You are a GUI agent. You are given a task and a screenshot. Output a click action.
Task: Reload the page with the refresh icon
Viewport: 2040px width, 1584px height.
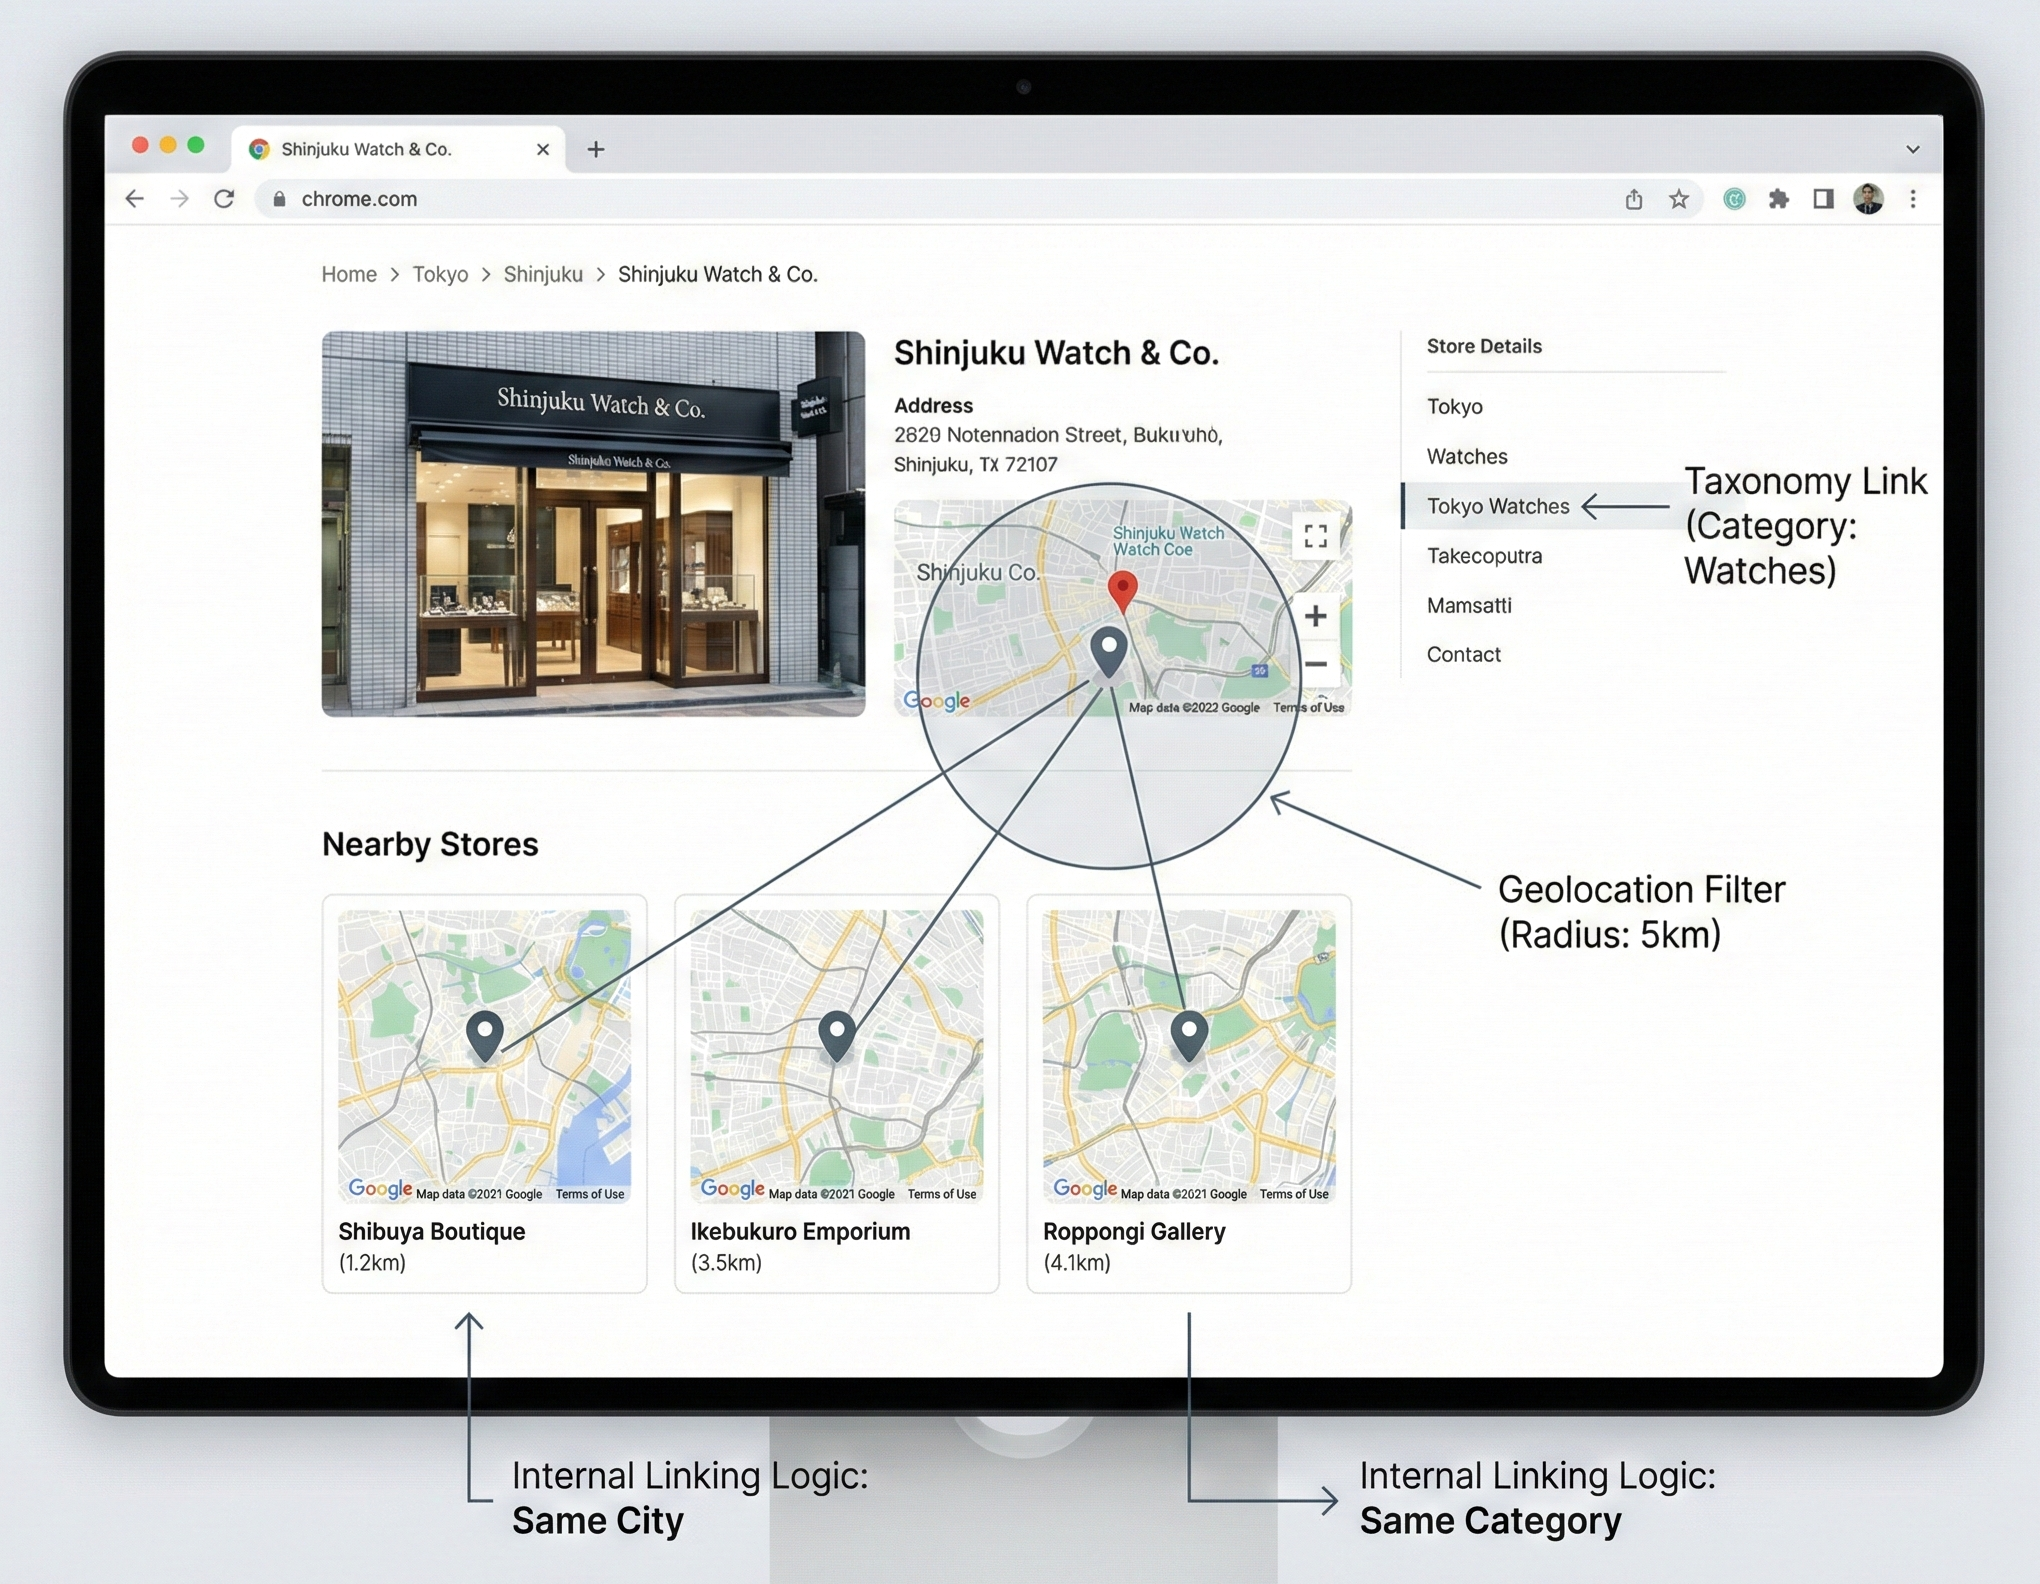224,199
